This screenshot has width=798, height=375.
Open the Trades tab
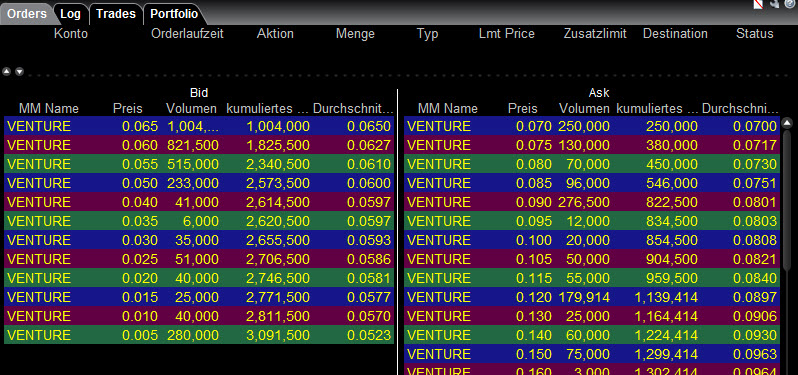[116, 14]
